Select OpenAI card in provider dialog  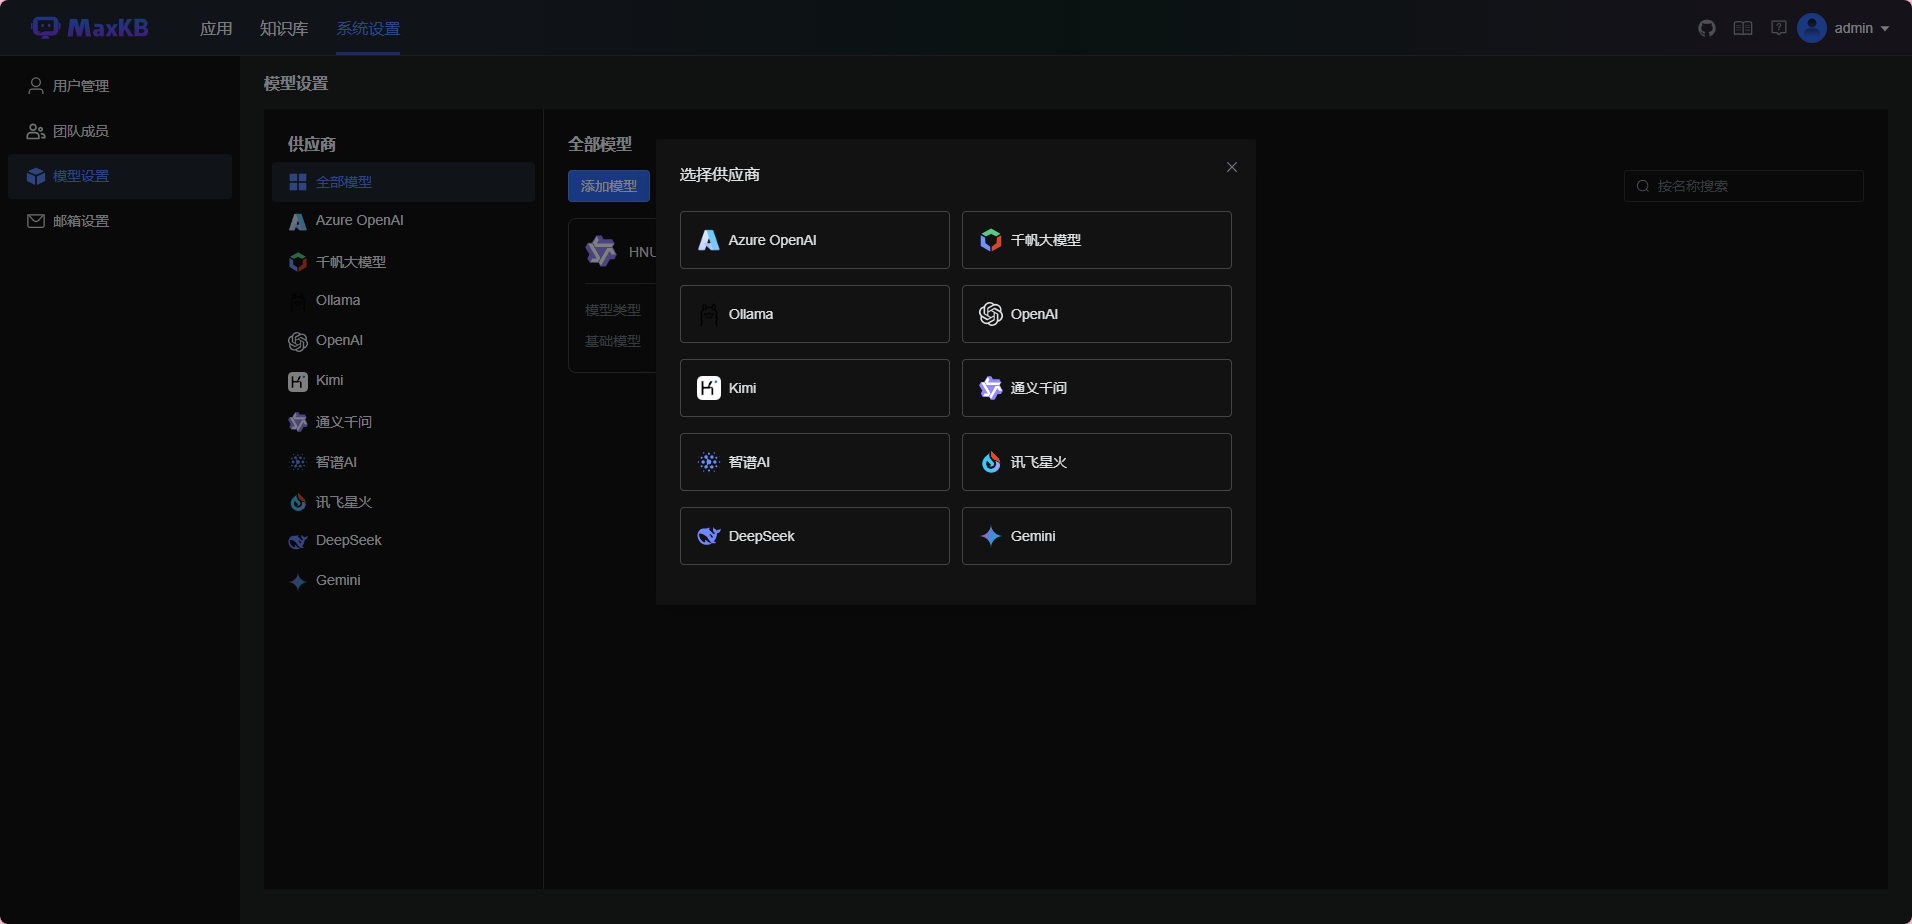[x=1096, y=314]
